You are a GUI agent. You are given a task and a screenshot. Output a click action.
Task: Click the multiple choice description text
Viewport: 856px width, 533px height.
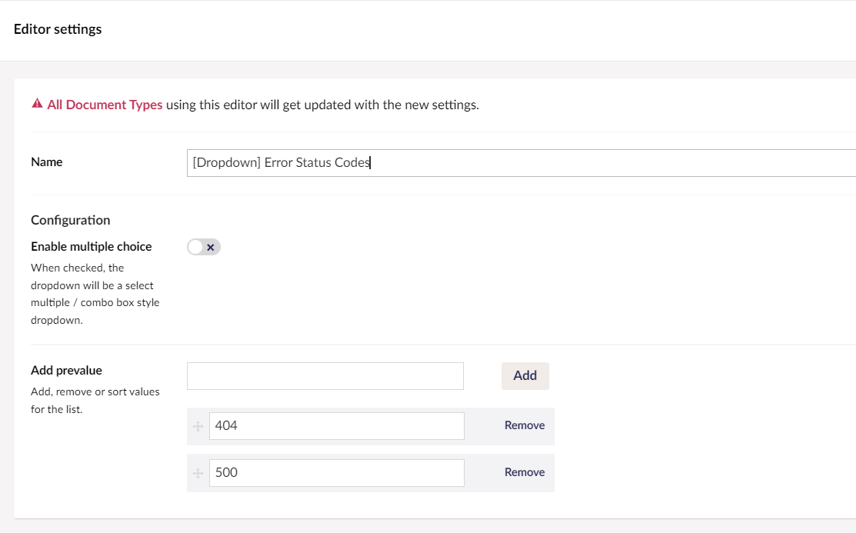pyautogui.click(x=94, y=294)
